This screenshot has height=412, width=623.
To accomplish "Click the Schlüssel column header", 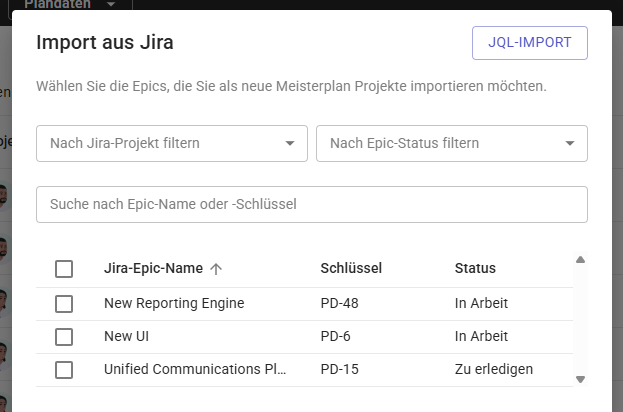I will [x=351, y=268].
